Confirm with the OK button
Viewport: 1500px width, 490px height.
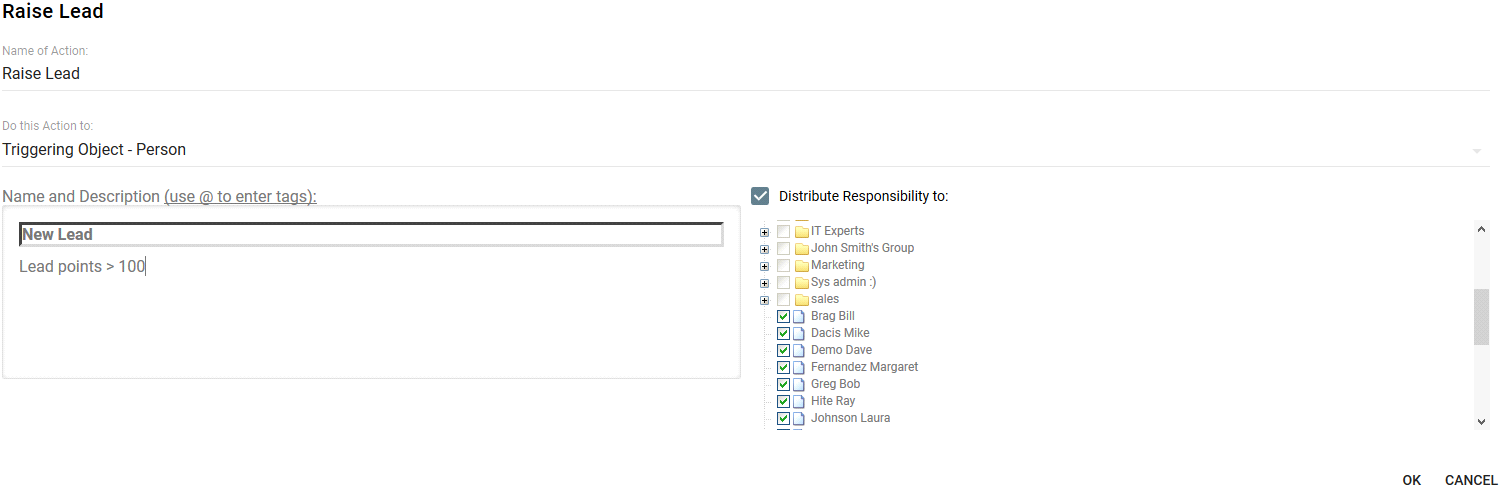tap(1411, 481)
